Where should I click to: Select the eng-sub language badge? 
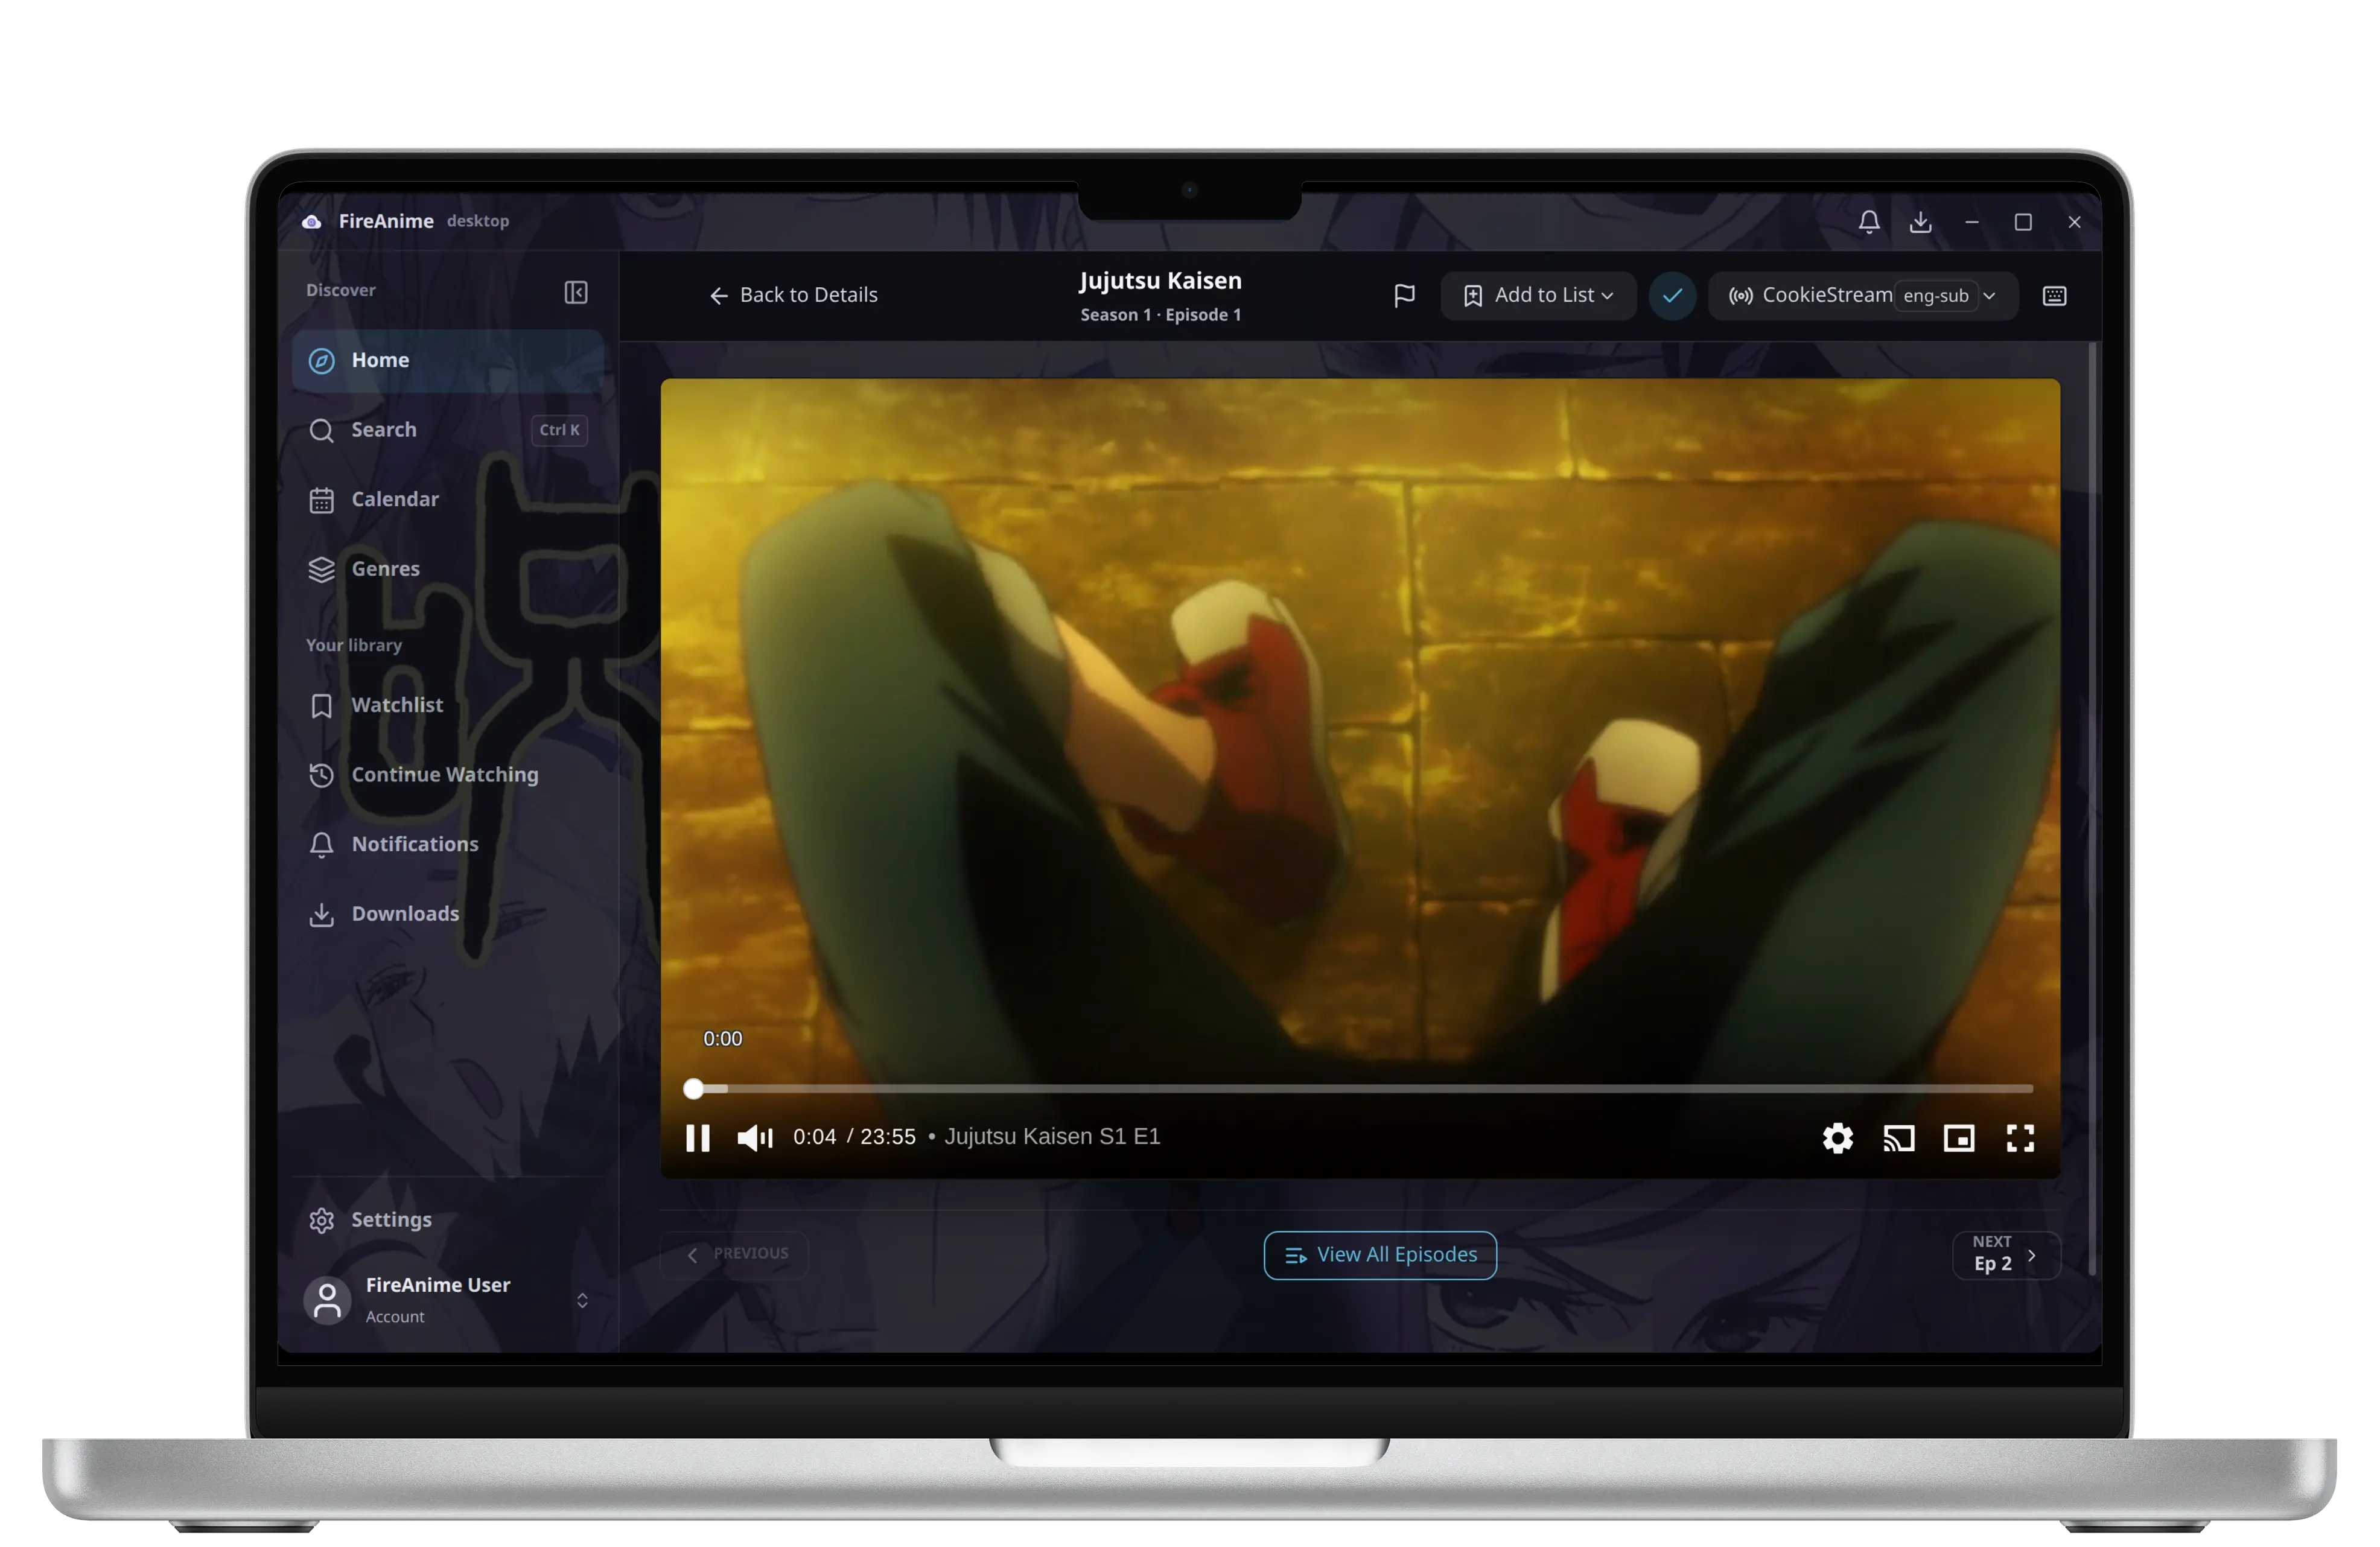click(1935, 296)
